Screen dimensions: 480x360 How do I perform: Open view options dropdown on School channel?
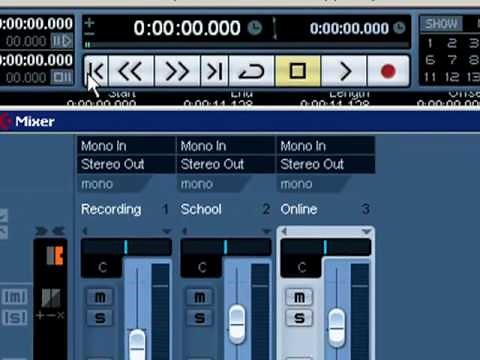pos(266,231)
